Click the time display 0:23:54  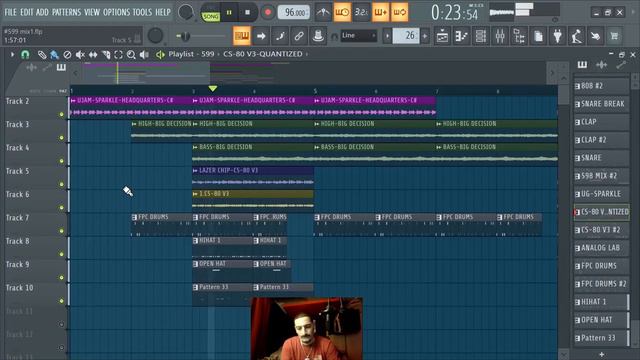455,13
